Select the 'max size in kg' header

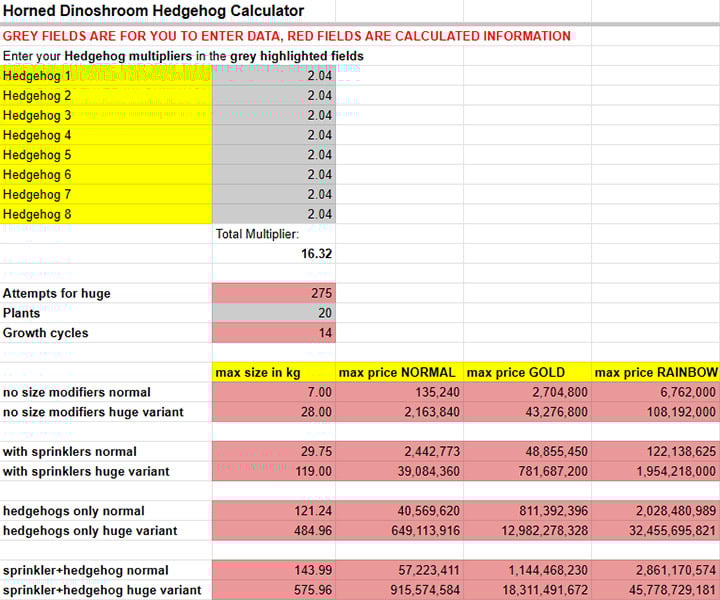[x=274, y=372]
